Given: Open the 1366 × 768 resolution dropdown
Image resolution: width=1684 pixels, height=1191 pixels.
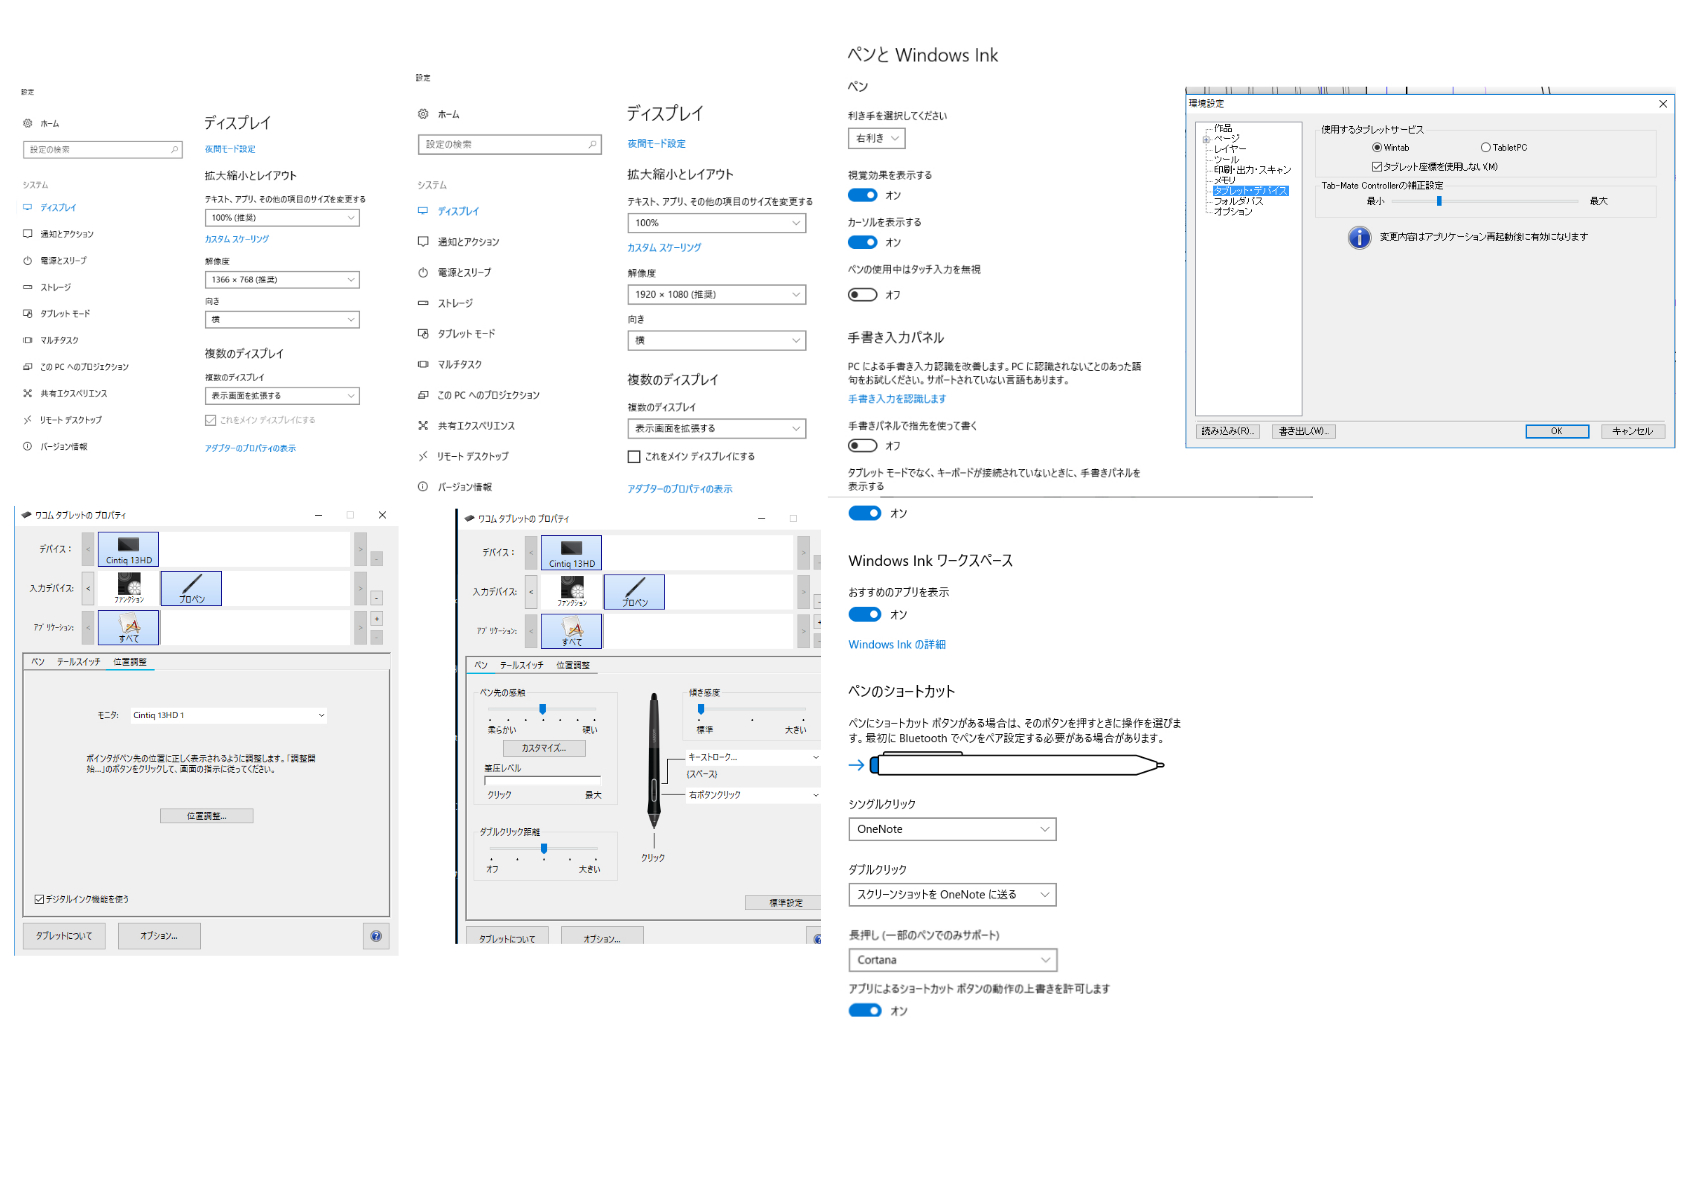Looking at the screenshot, I should [x=282, y=280].
